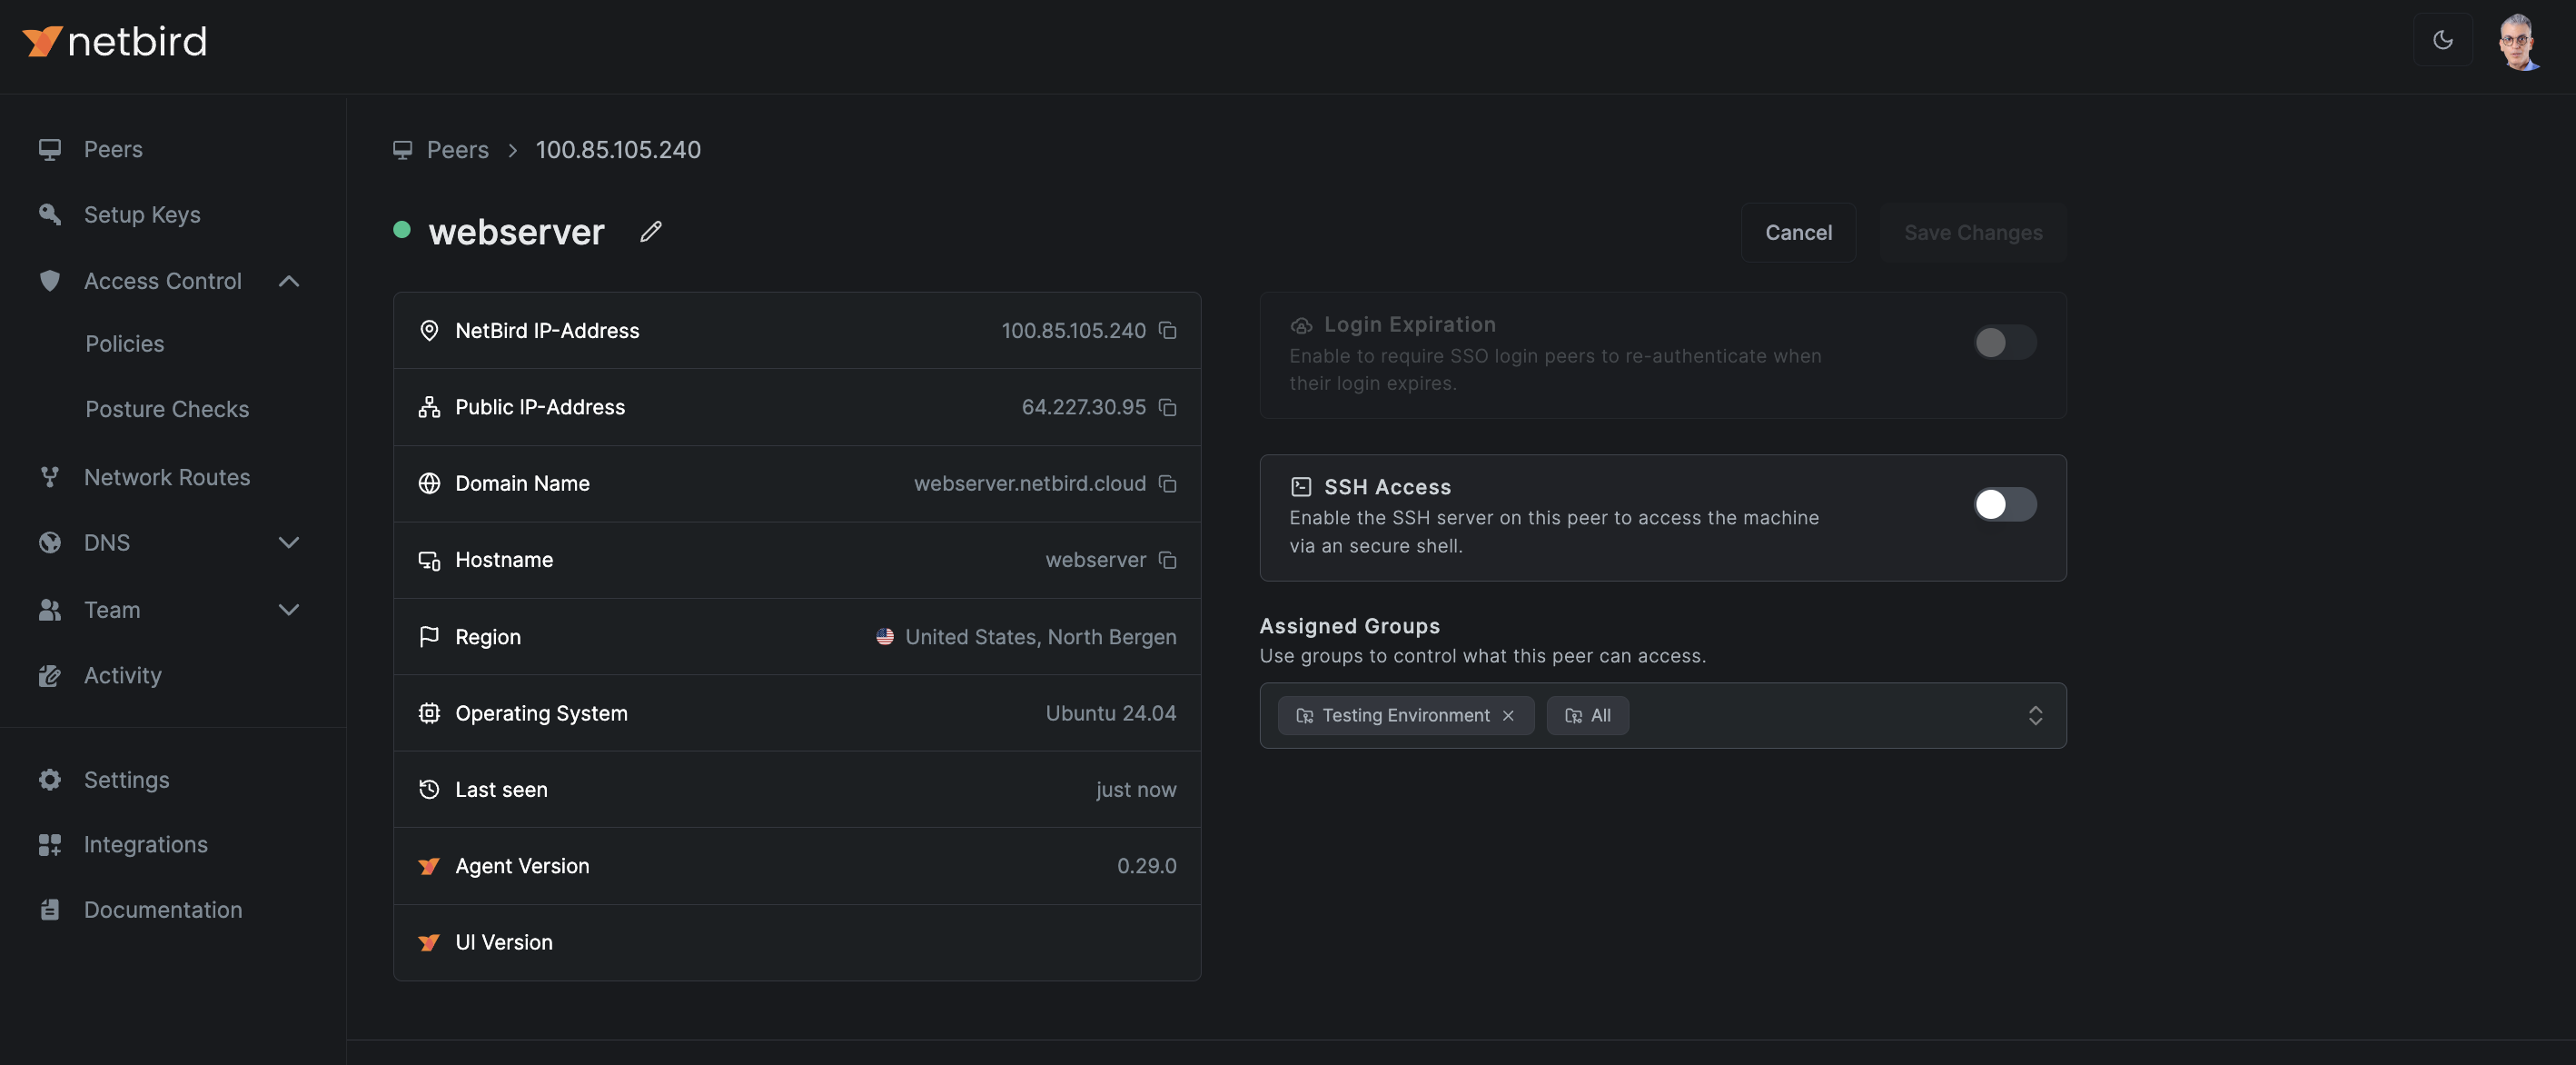Open the Assigned Groups dropdown arrows

[x=2035, y=716]
